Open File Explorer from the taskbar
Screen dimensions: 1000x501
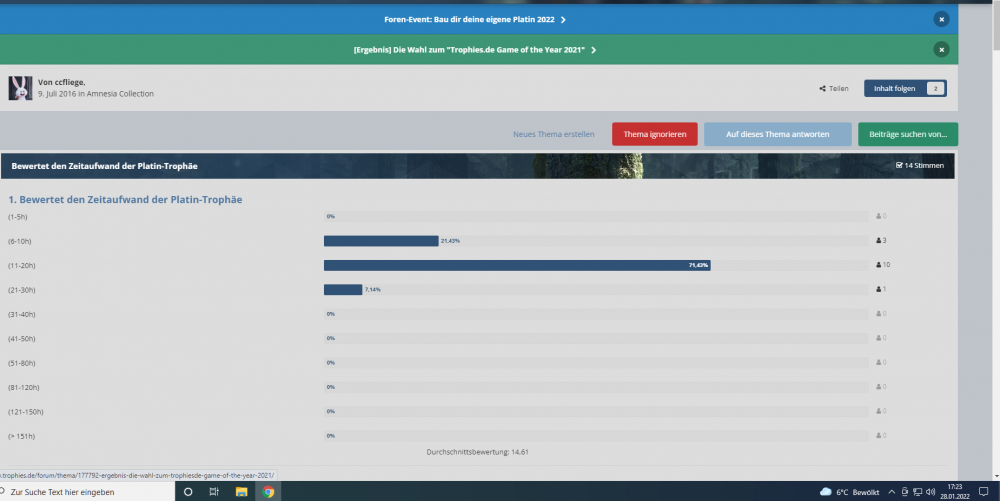point(241,492)
